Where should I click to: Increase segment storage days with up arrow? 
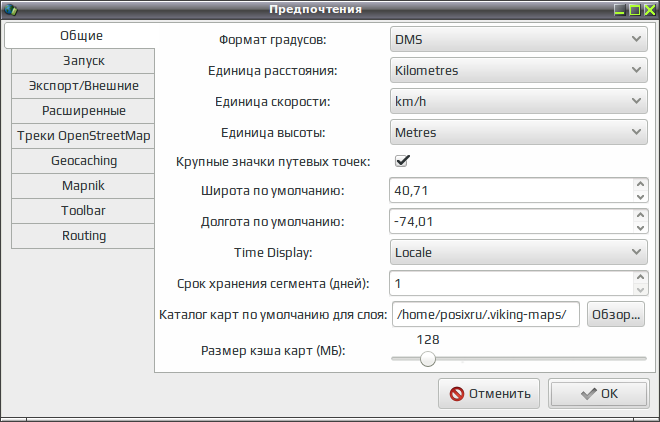pyautogui.click(x=641, y=277)
